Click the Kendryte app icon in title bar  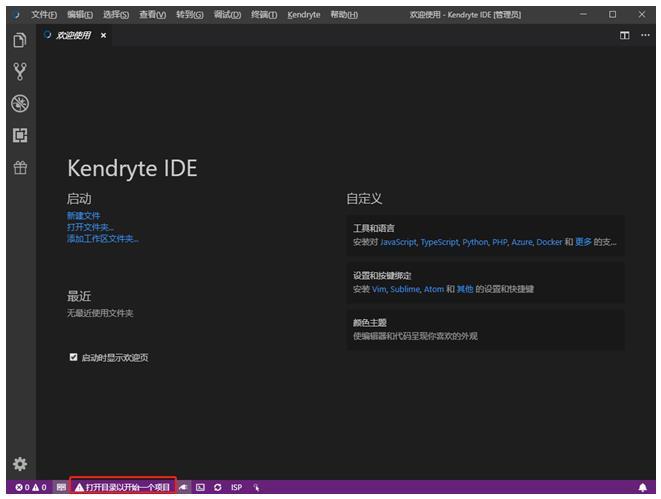pyautogui.click(x=16, y=15)
